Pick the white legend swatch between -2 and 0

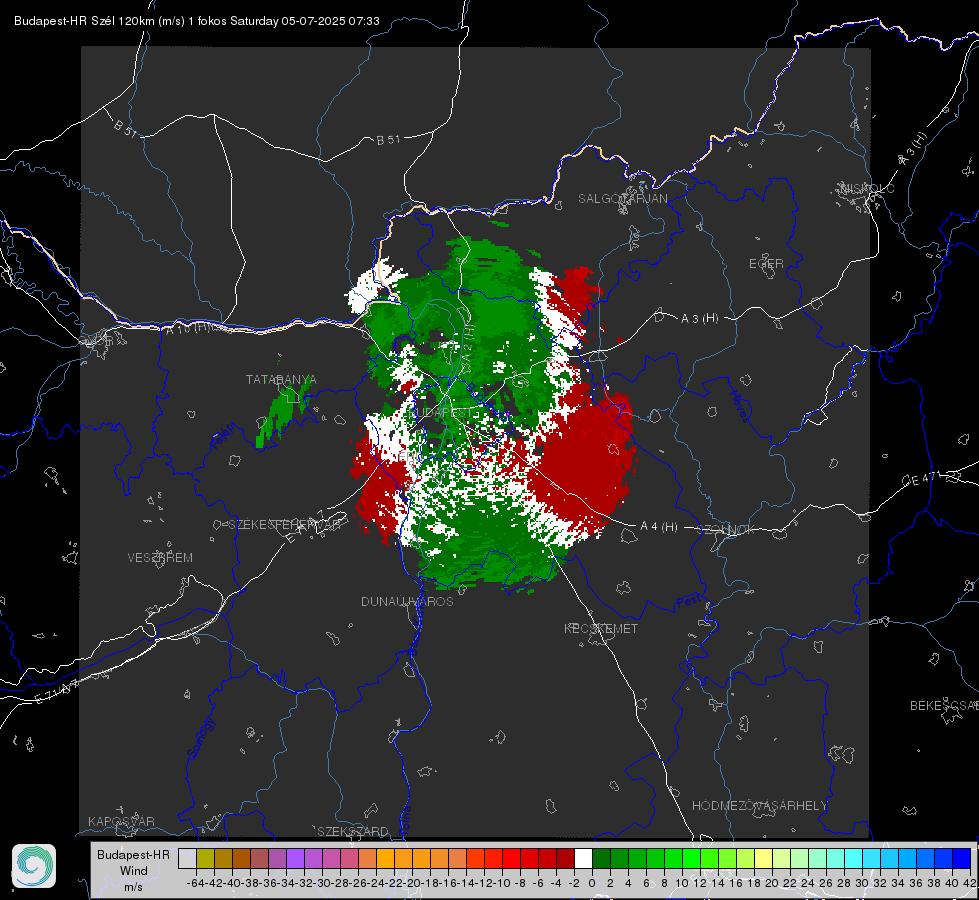pos(583,858)
